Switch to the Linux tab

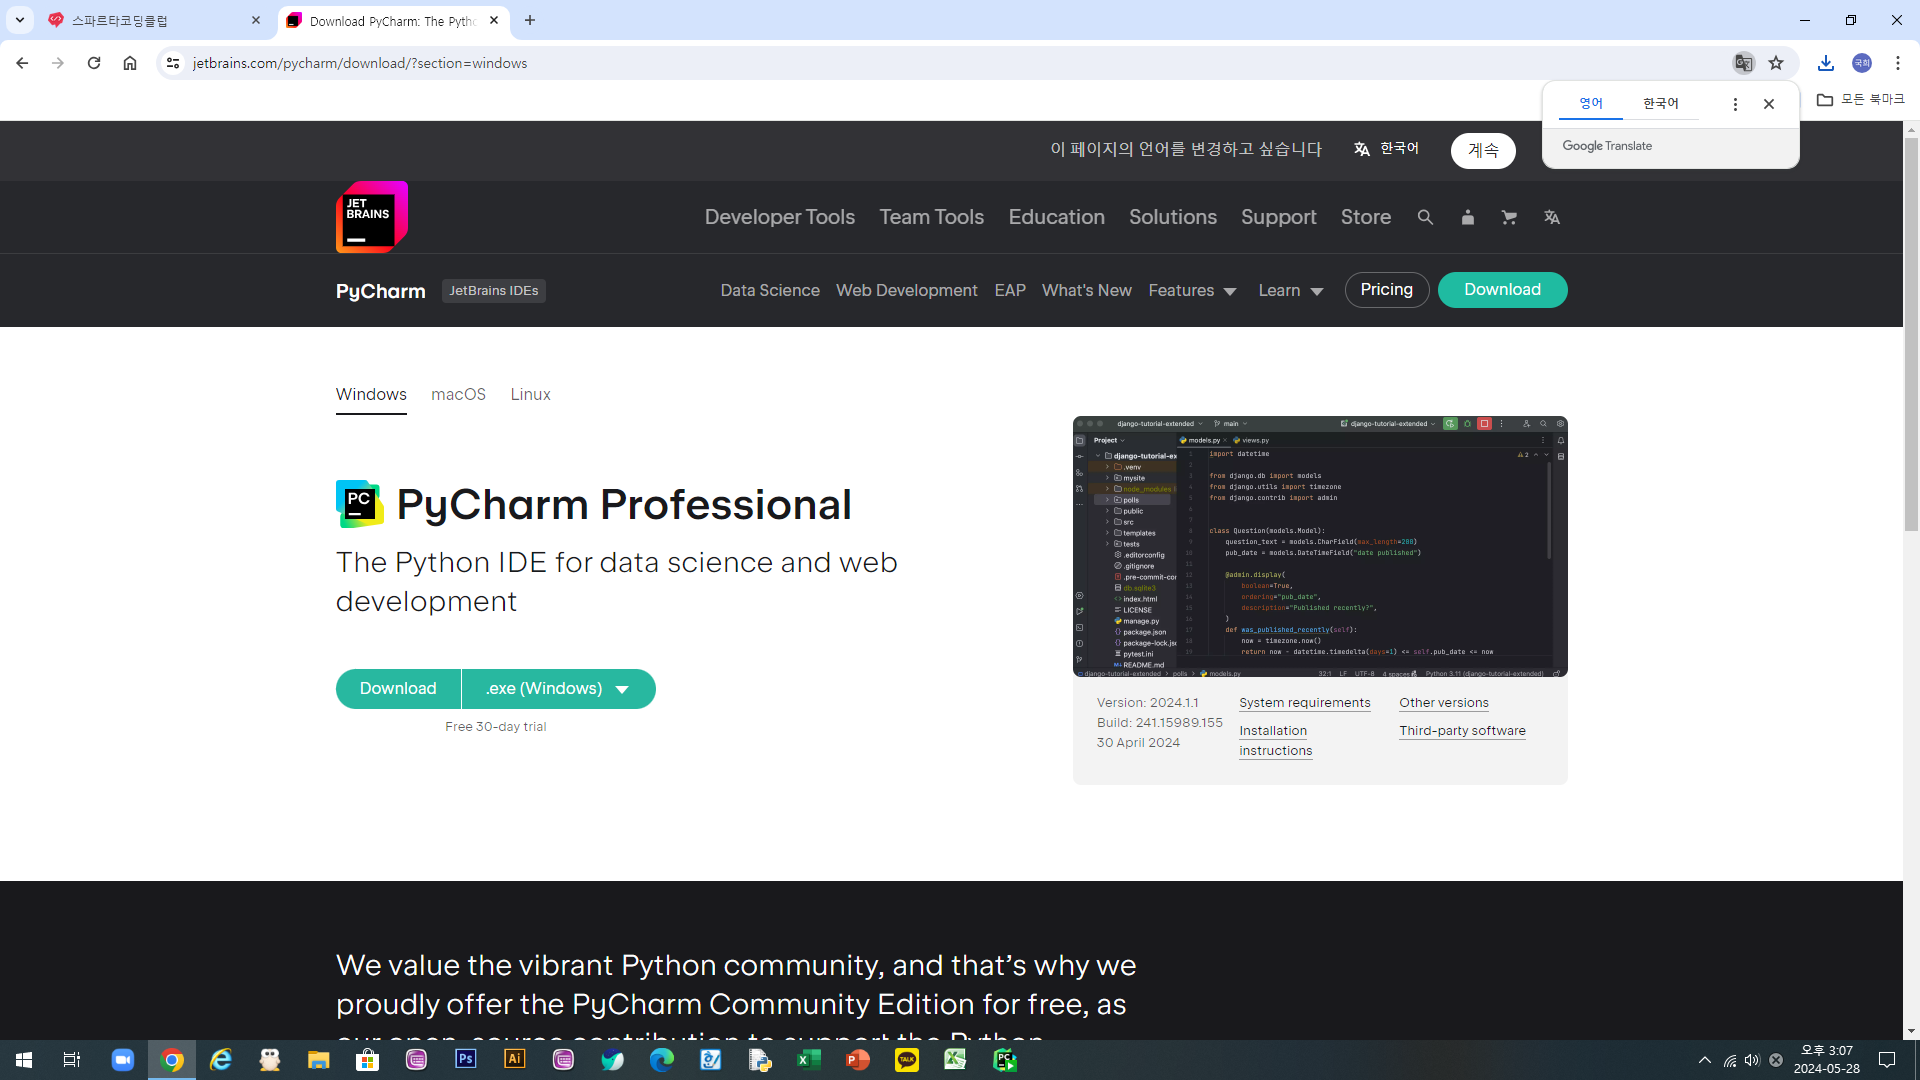(x=530, y=395)
